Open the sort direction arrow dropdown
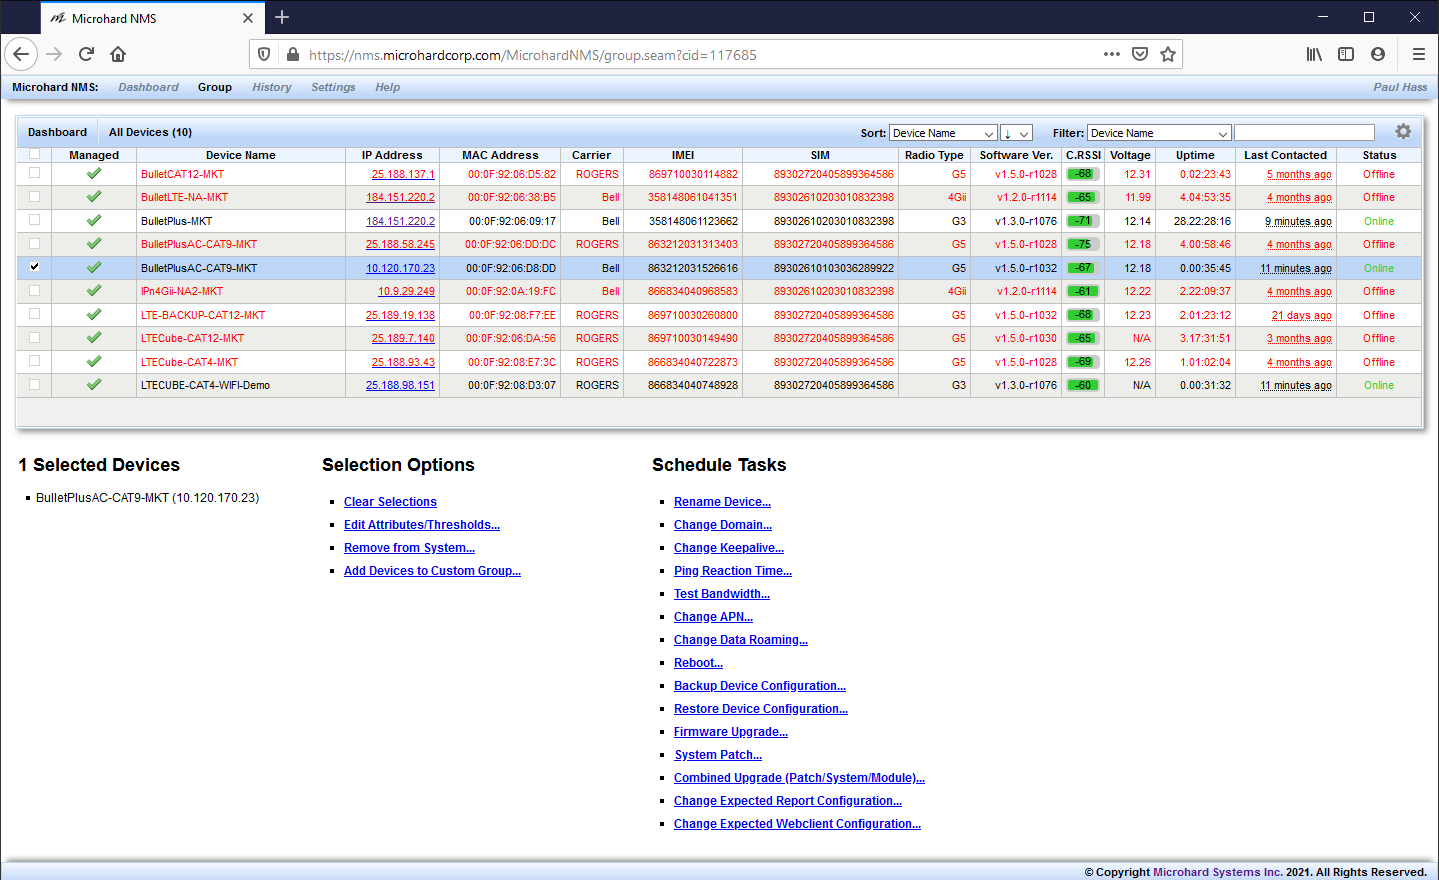Image resolution: width=1439 pixels, height=880 pixels. (1016, 133)
